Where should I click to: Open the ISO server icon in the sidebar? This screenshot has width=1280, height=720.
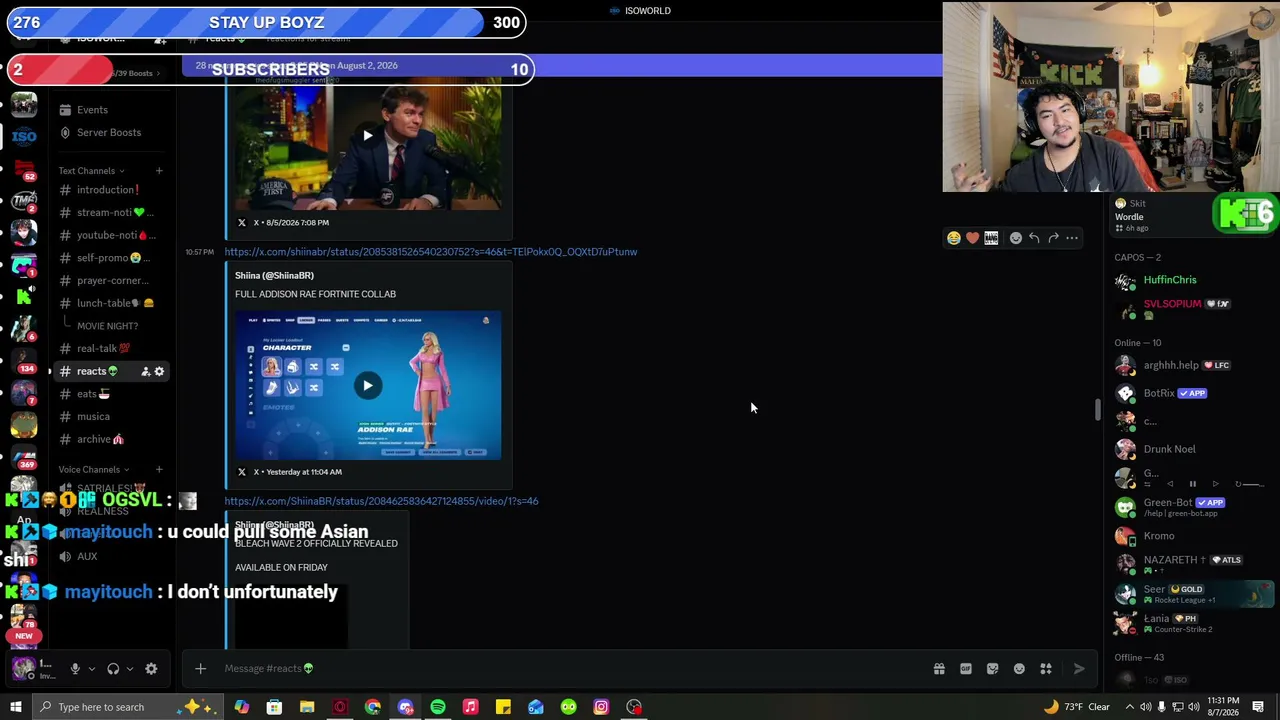coord(24,136)
